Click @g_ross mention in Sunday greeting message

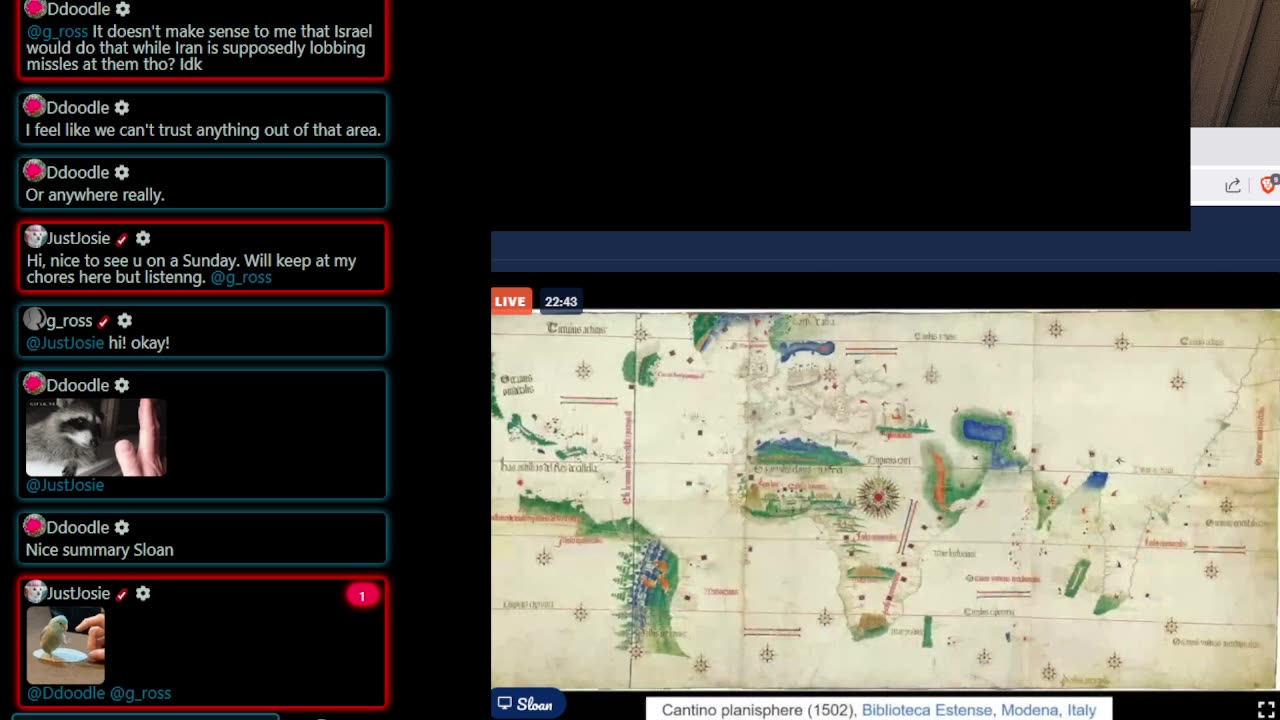[x=241, y=277]
